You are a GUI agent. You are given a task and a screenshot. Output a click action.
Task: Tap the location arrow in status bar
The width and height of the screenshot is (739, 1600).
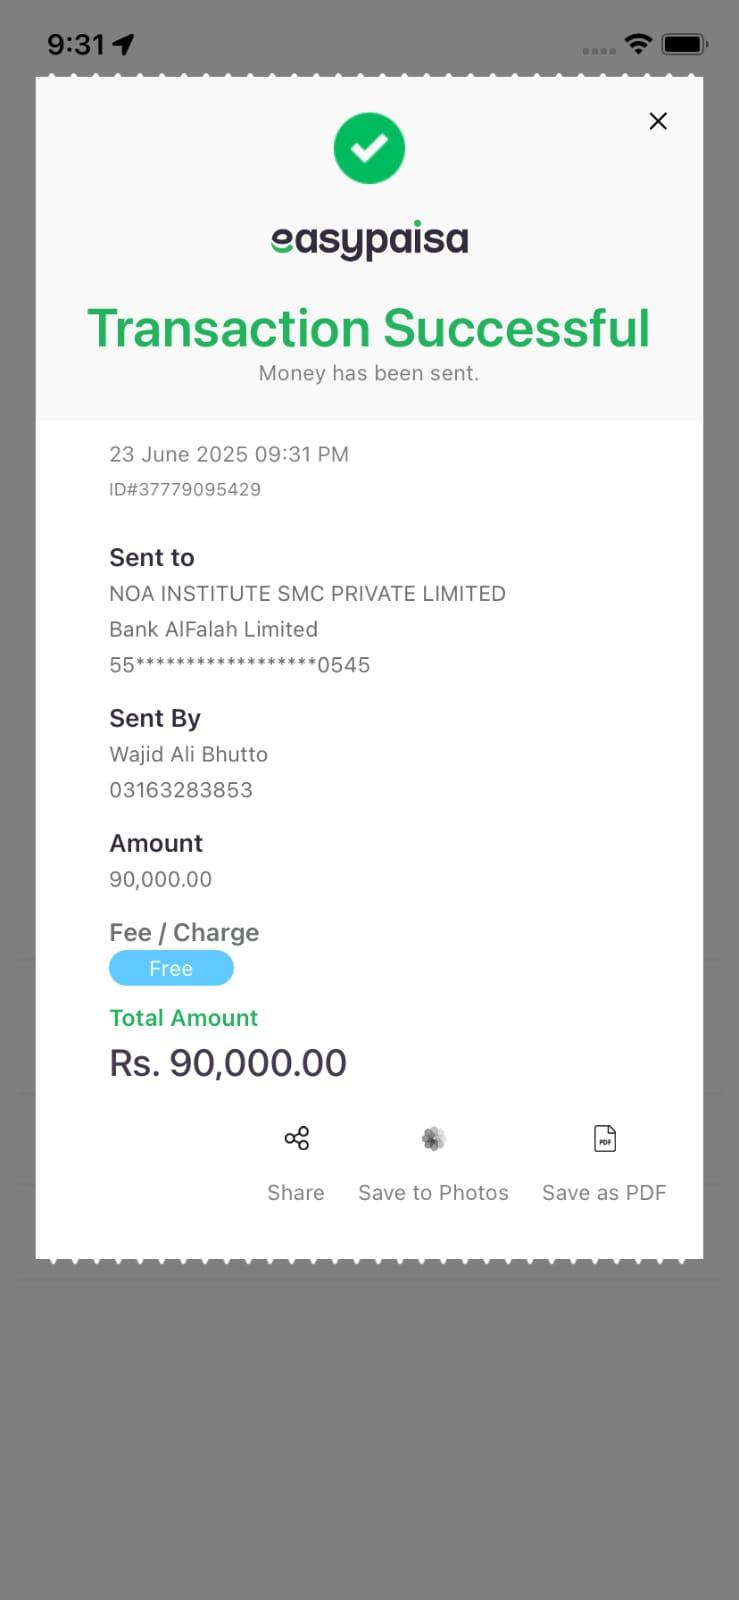[x=124, y=44]
